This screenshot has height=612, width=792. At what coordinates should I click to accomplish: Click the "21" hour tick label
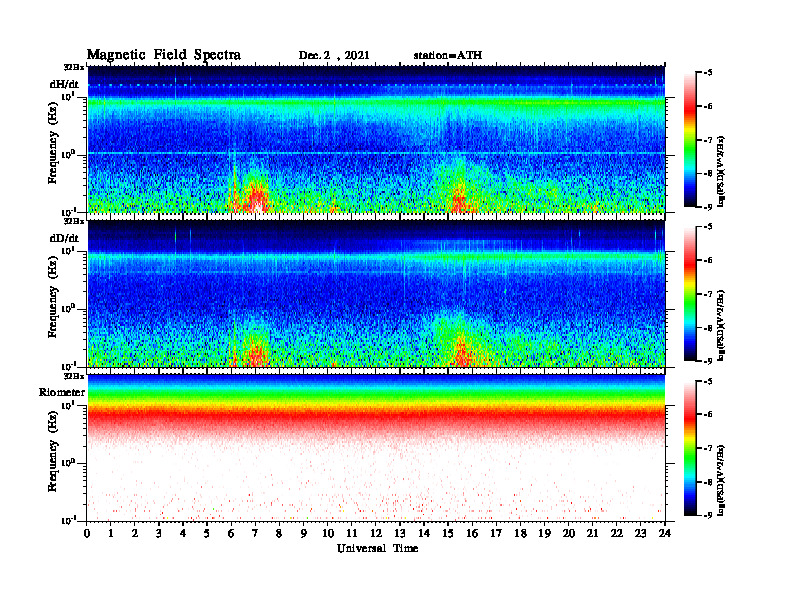pos(592,533)
